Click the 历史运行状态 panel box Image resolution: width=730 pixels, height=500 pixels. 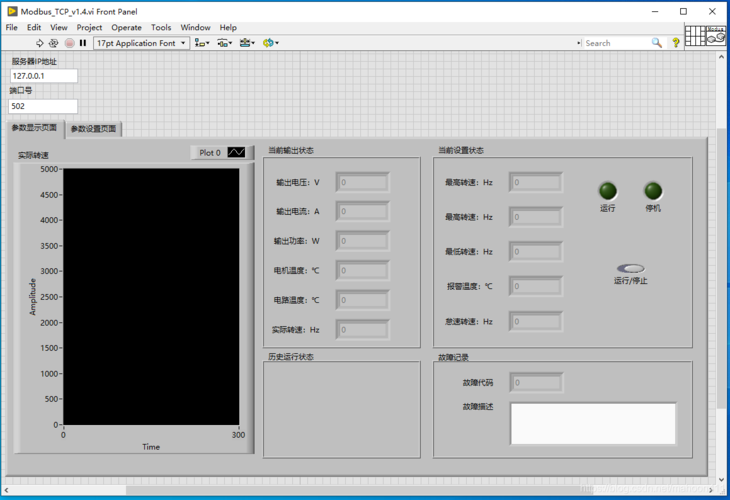coord(342,410)
